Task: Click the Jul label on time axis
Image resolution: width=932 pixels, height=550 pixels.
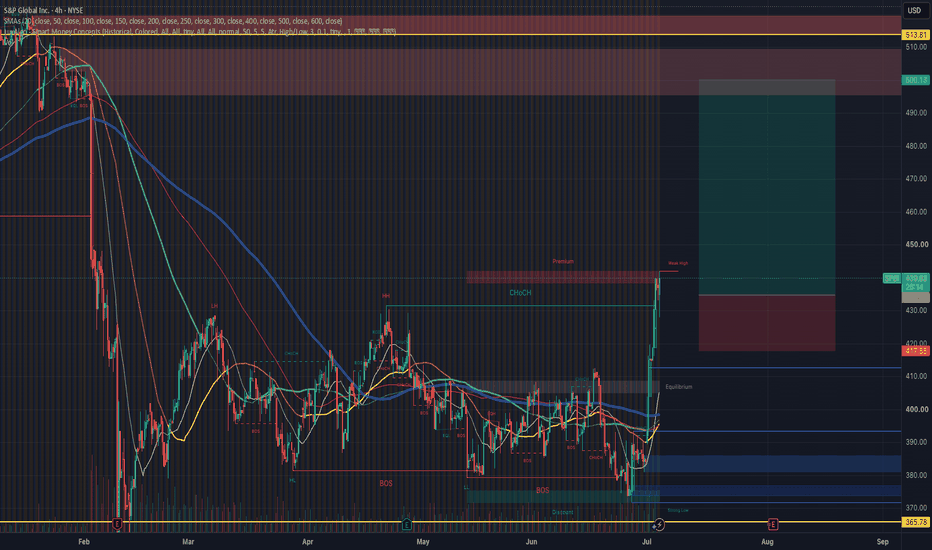Action: pyautogui.click(x=647, y=542)
